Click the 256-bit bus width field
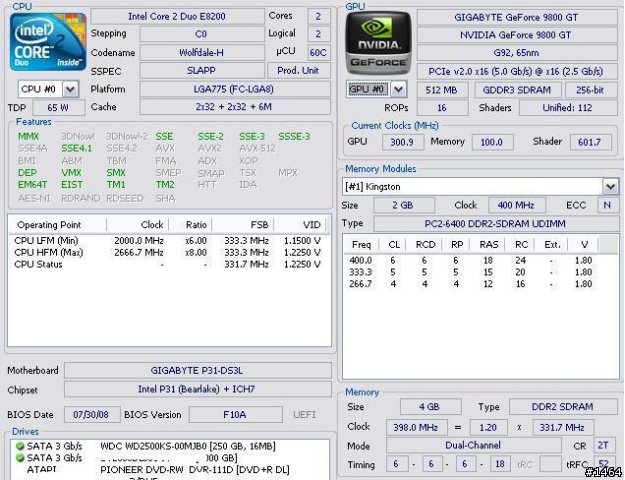 pyautogui.click(x=590, y=90)
